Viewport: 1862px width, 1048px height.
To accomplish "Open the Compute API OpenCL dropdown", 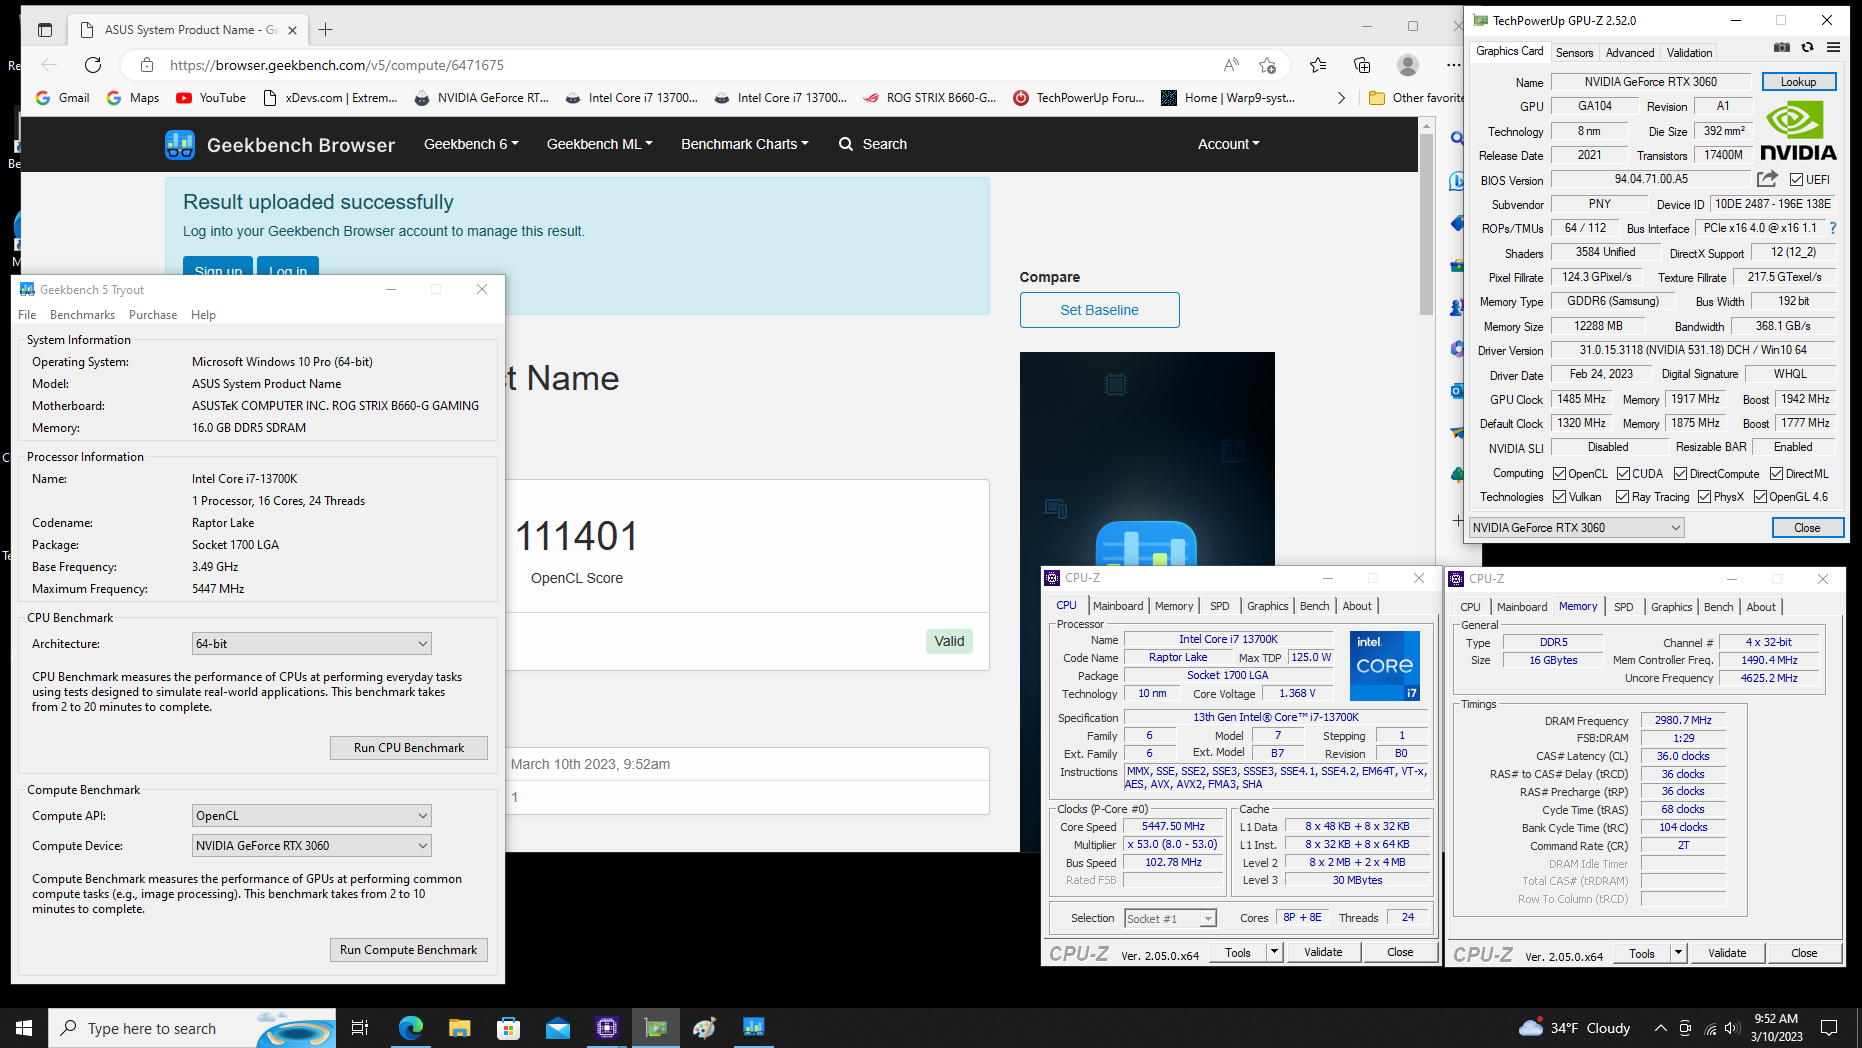I will point(312,816).
